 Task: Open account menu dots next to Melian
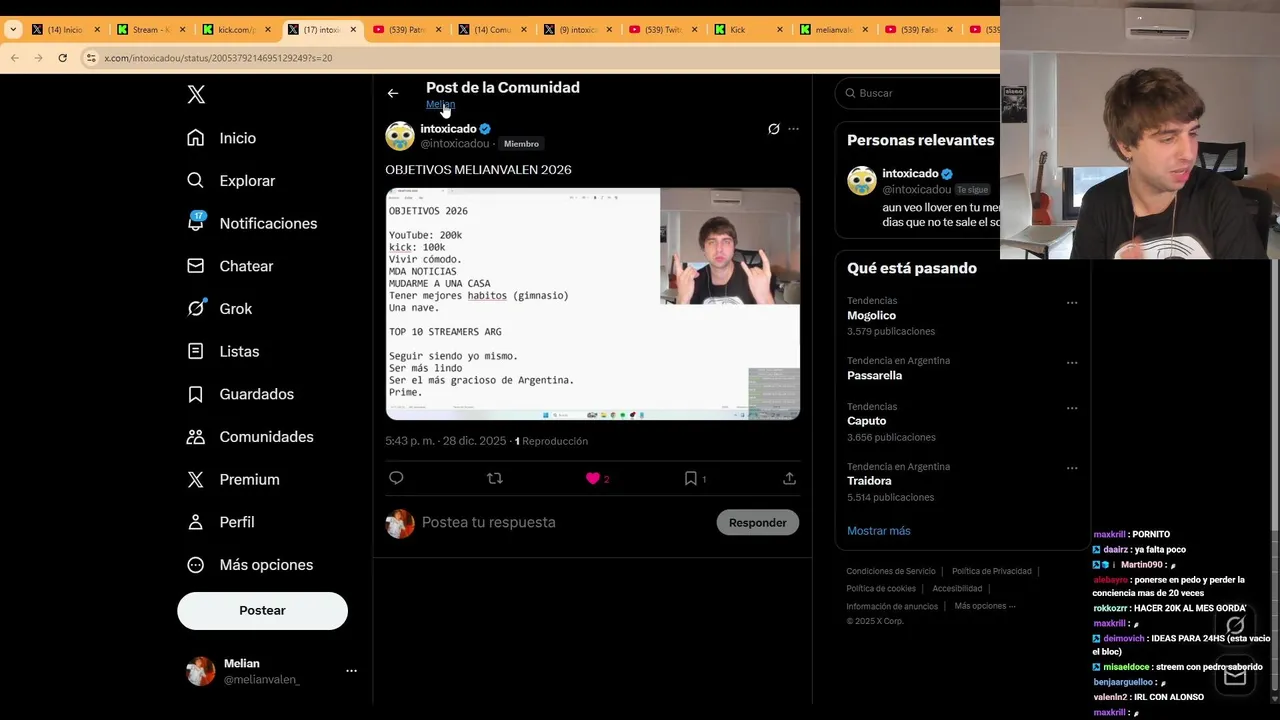351,671
